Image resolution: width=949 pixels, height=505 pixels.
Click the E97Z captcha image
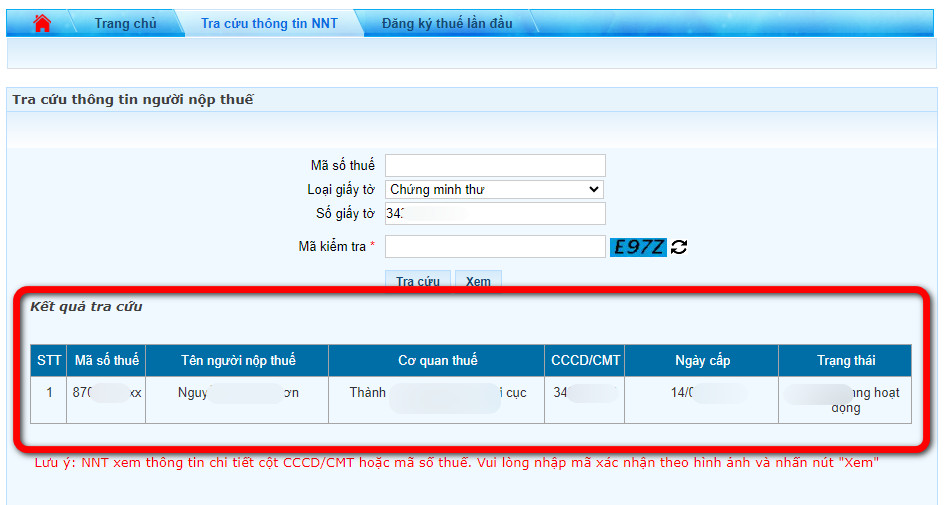click(x=638, y=247)
